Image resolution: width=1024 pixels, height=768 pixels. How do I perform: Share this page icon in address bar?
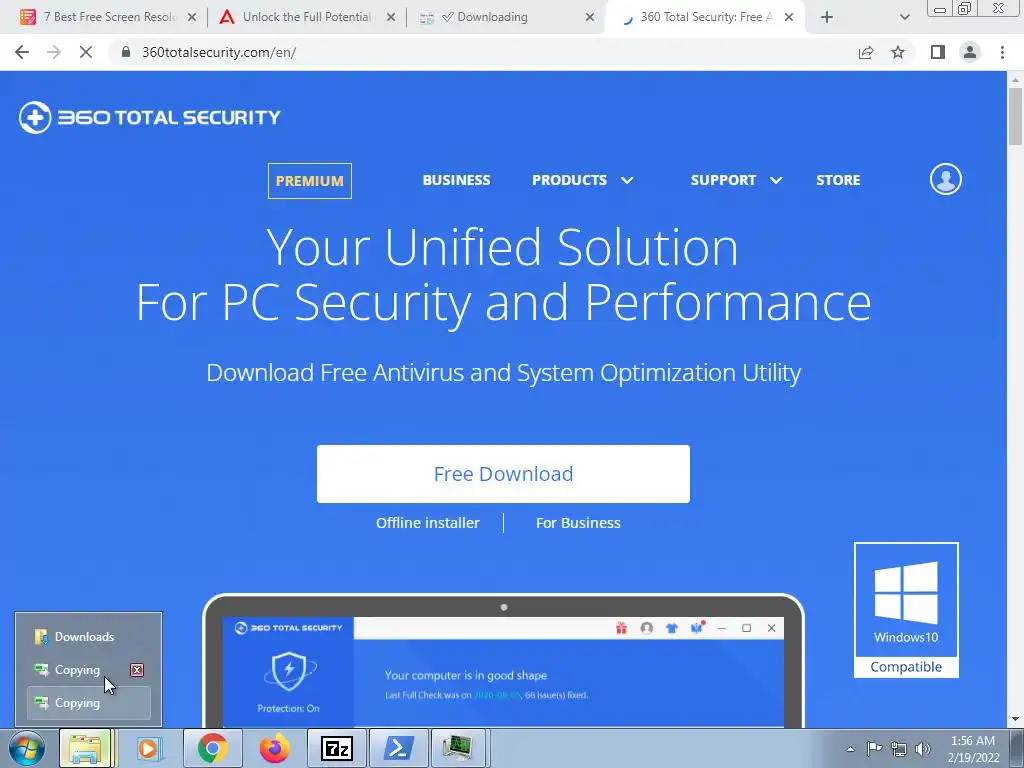(866, 52)
